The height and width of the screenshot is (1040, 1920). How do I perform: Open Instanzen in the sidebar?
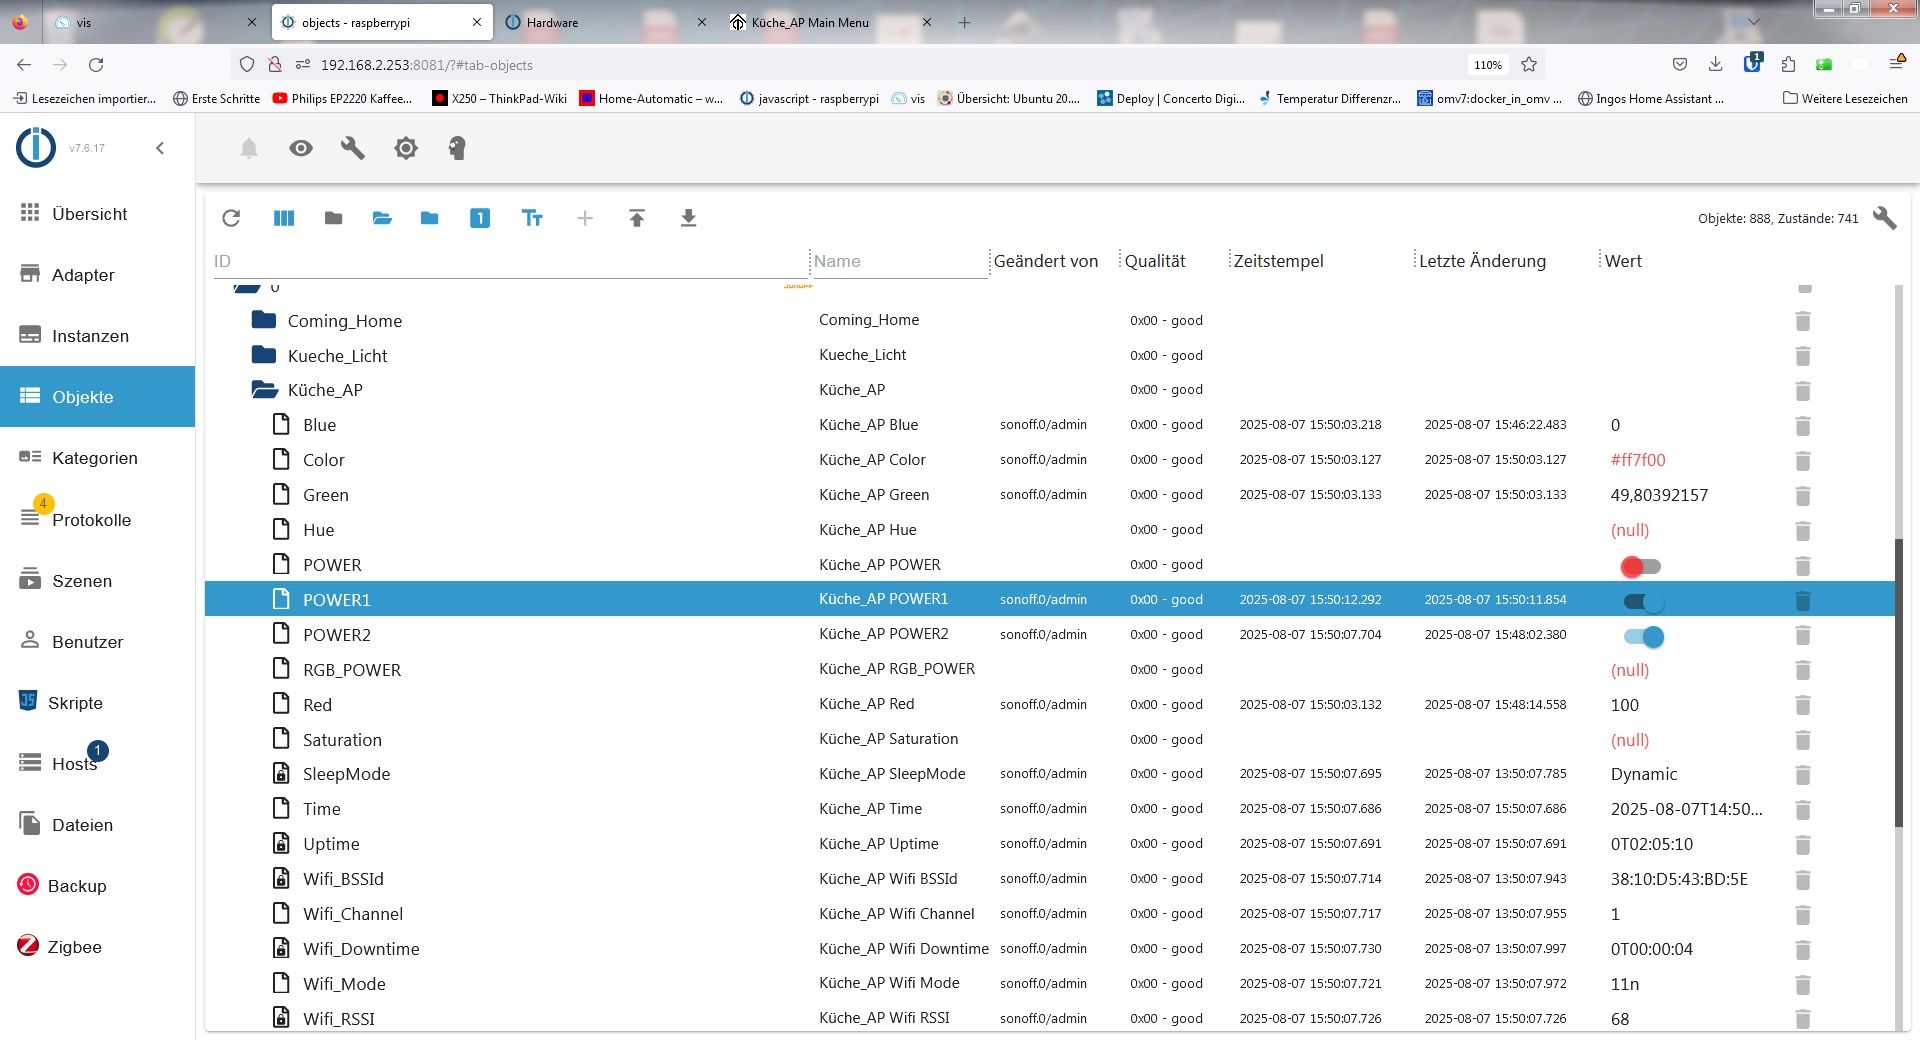[97, 336]
